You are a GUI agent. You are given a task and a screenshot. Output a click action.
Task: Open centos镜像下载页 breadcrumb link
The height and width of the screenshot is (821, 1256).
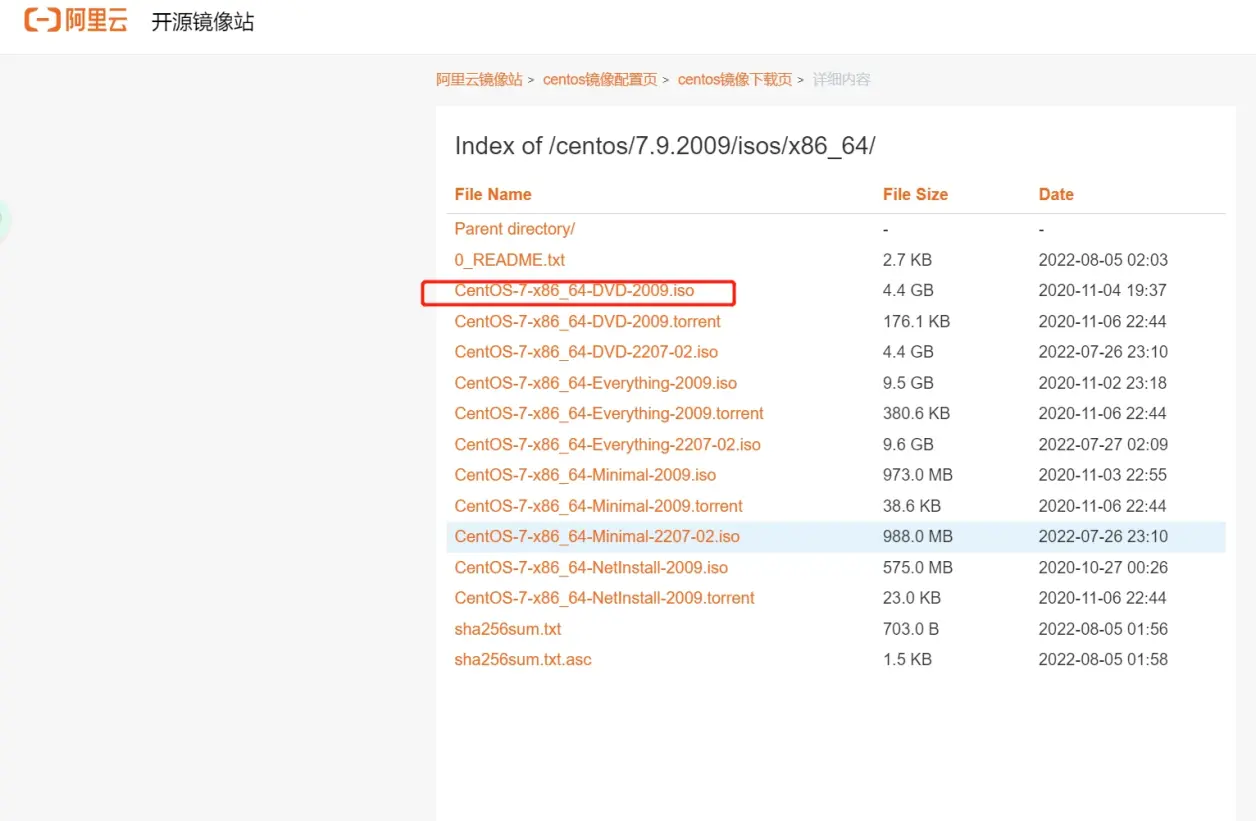[735, 79]
